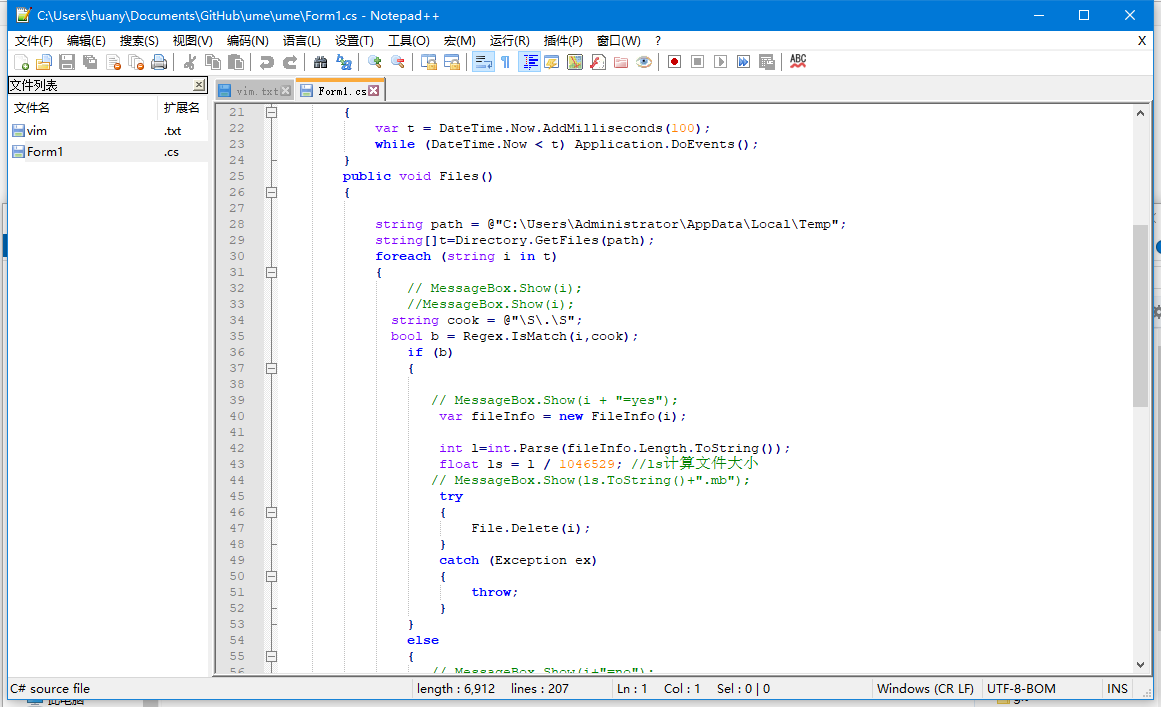
Task: Collapse the try block fold at line 46
Action: (x=272, y=512)
